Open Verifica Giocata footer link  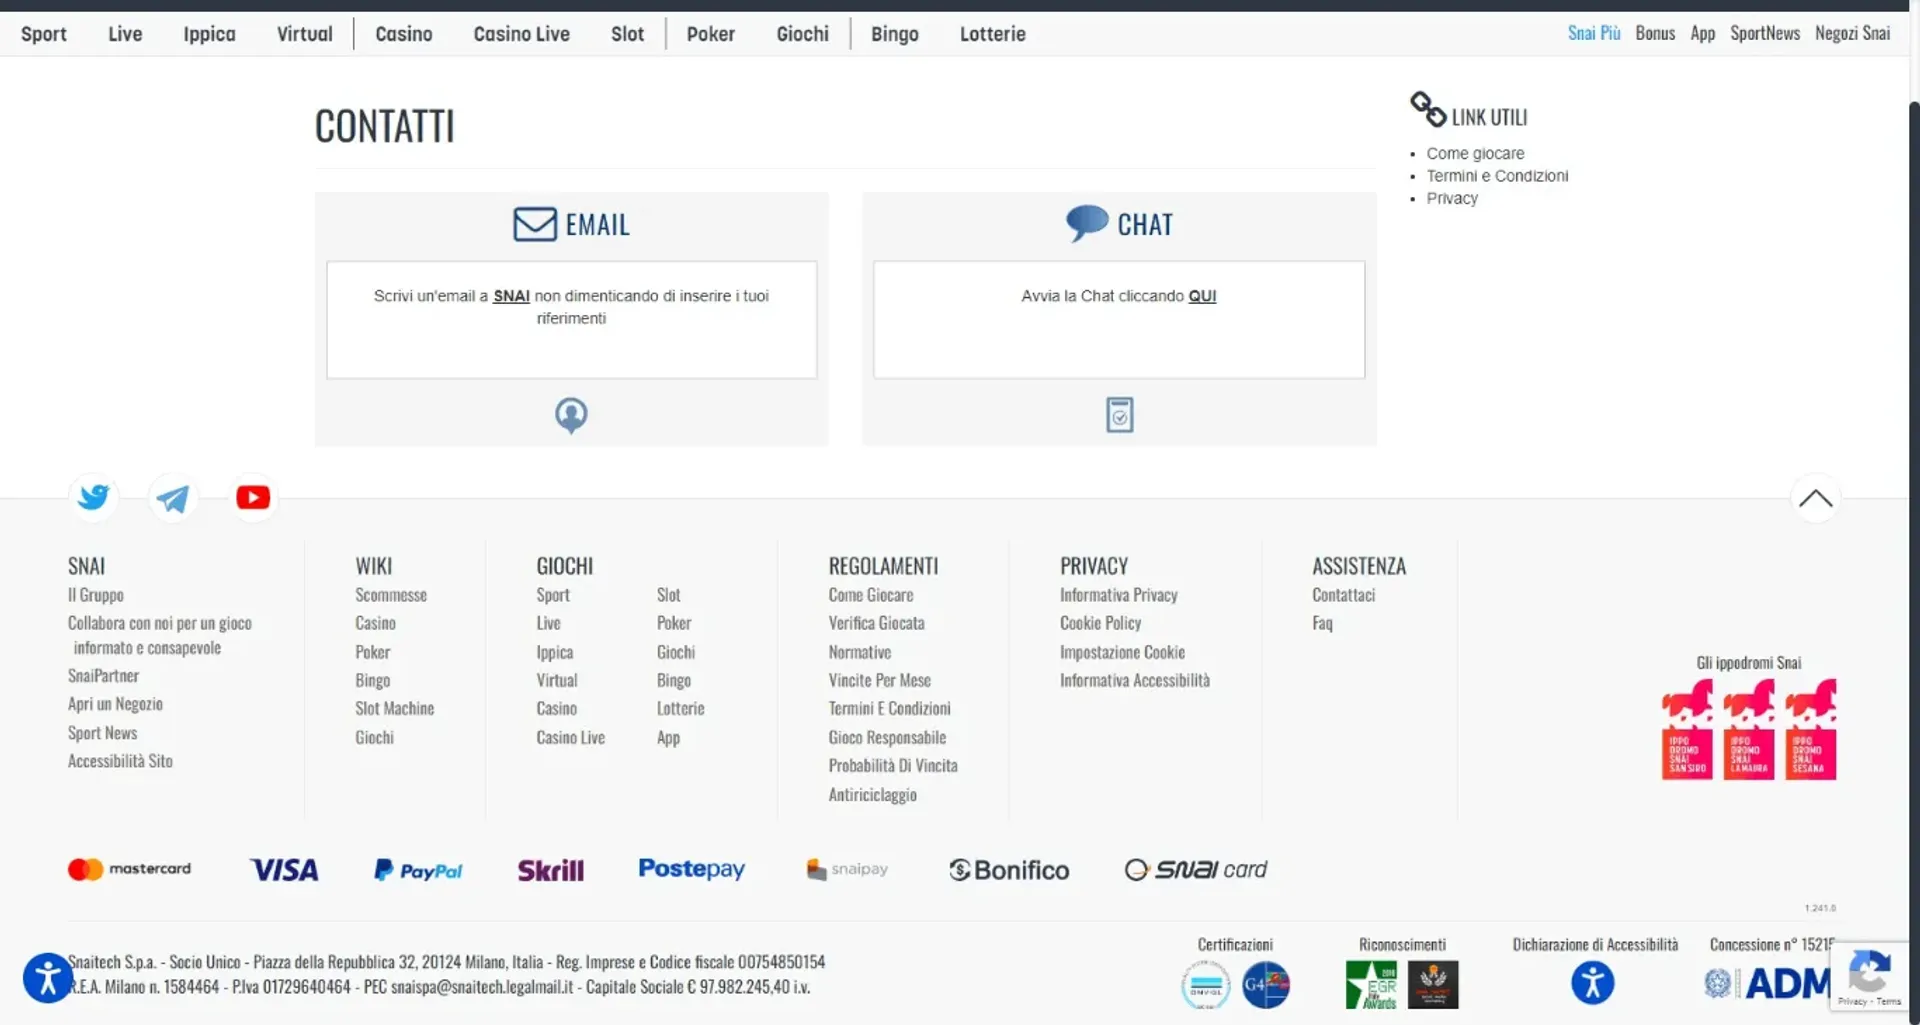[876, 623]
